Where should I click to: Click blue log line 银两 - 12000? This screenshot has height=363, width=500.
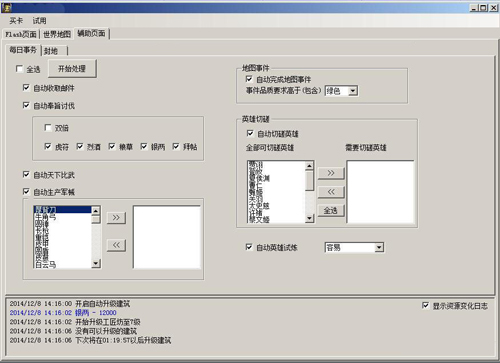coord(63,313)
